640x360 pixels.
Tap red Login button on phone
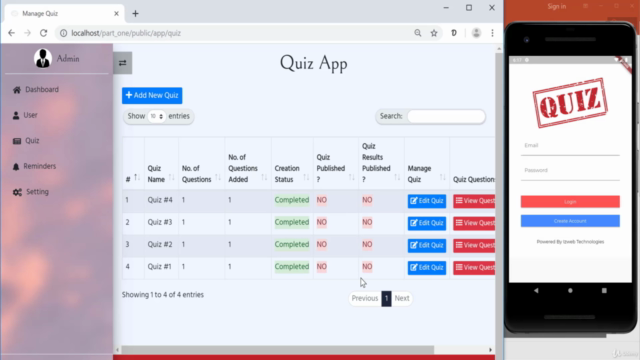pos(570,202)
